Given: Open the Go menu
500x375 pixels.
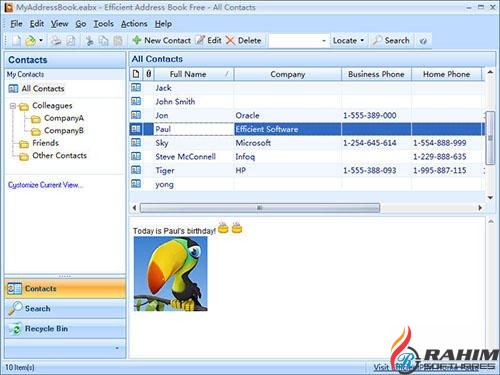Looking at the screenshot, I should [x=81, y=24].
